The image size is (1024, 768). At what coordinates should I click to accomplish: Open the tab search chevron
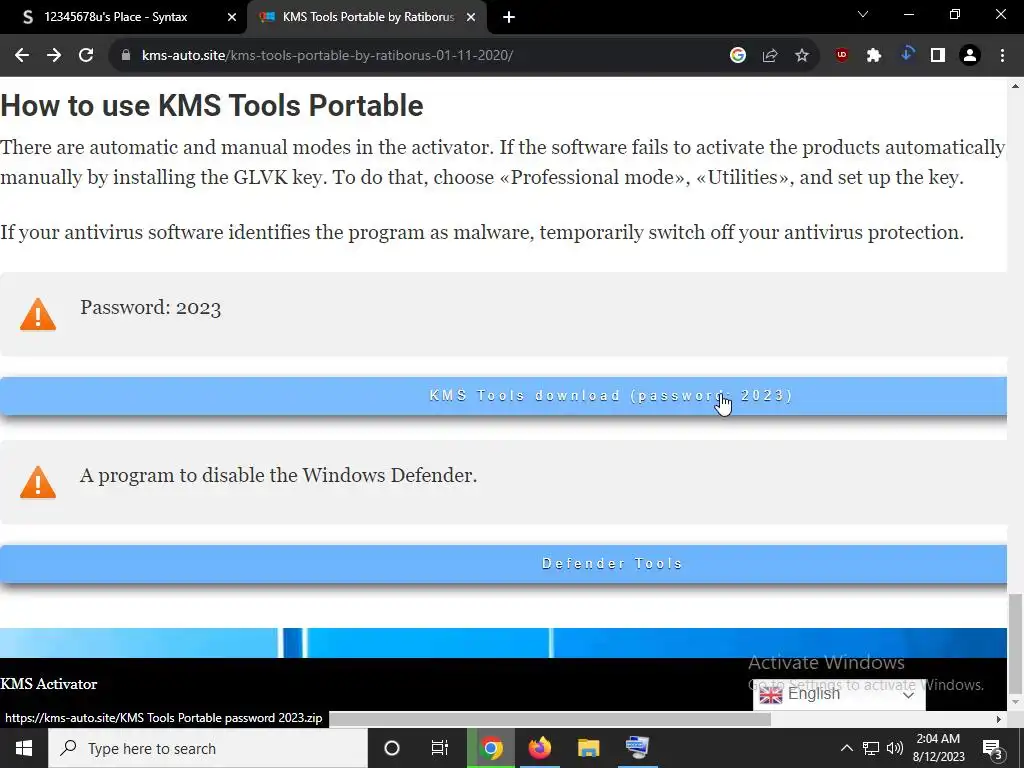pyautogui.click(x=863, y=14)
